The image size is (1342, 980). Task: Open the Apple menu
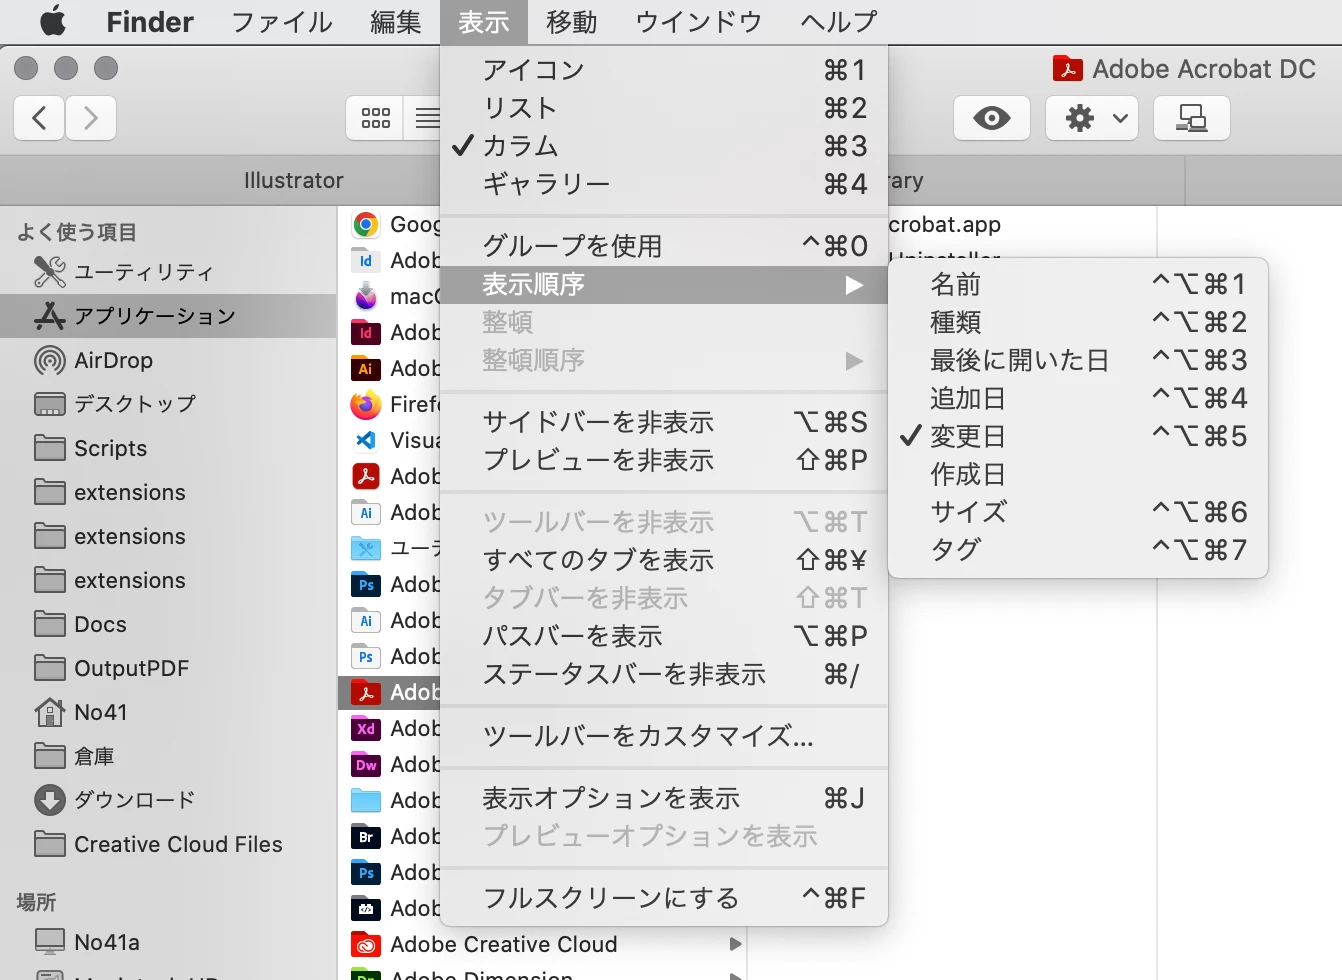coord(53,21)
